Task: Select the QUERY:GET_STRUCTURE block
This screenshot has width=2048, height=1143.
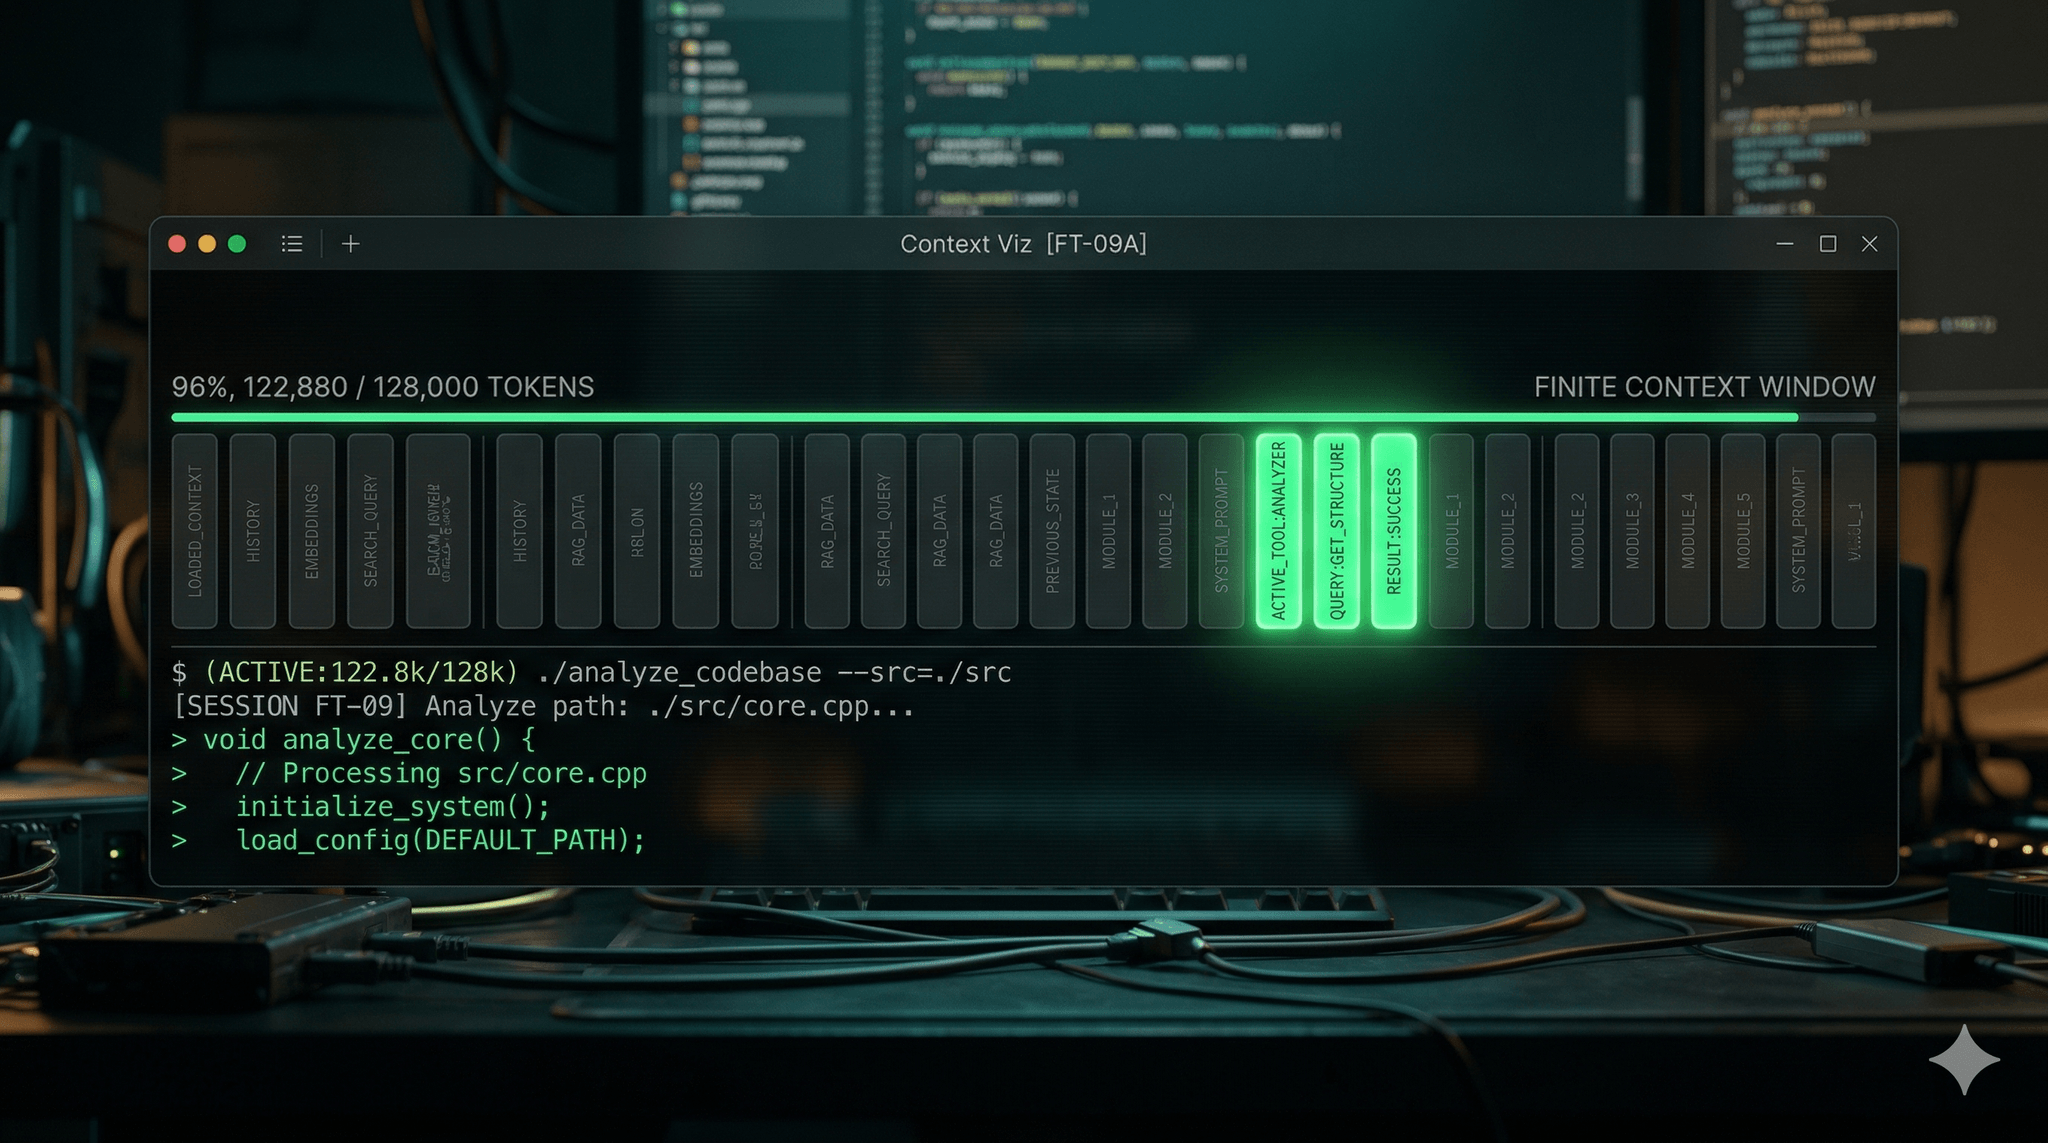Action: pyautogui.click(x=1336, y=531)
